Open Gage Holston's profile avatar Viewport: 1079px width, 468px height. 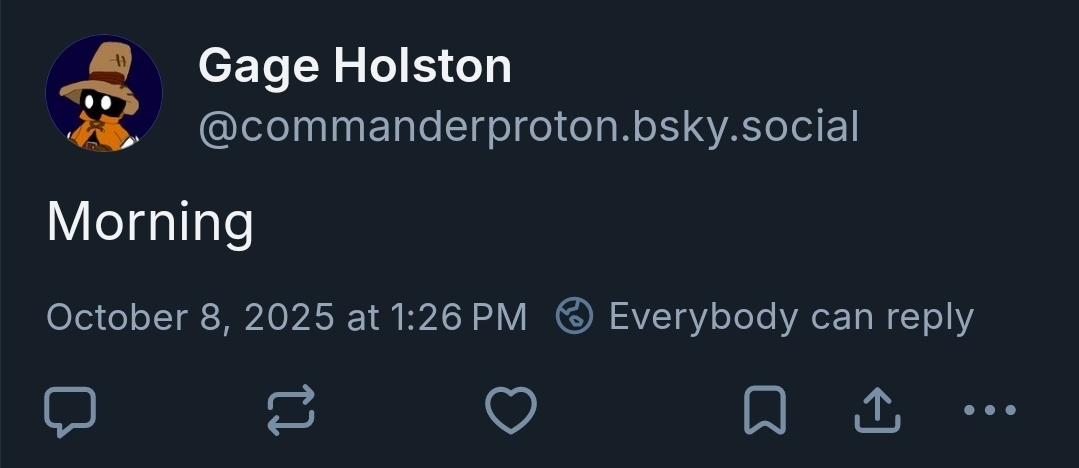coord(104,94)
